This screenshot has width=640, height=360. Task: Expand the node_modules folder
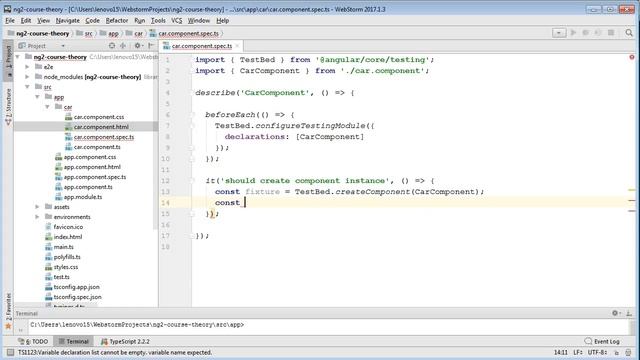tap(27, 77)
